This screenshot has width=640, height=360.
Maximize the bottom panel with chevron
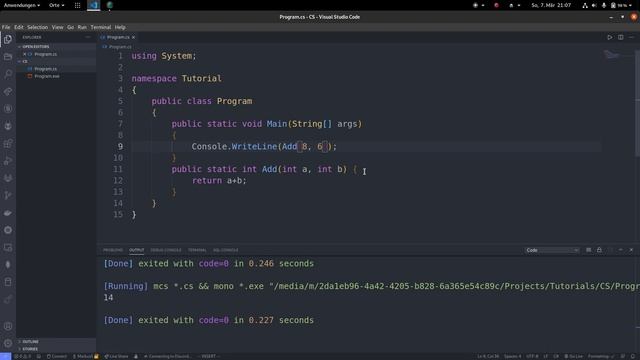pos(620,250)
